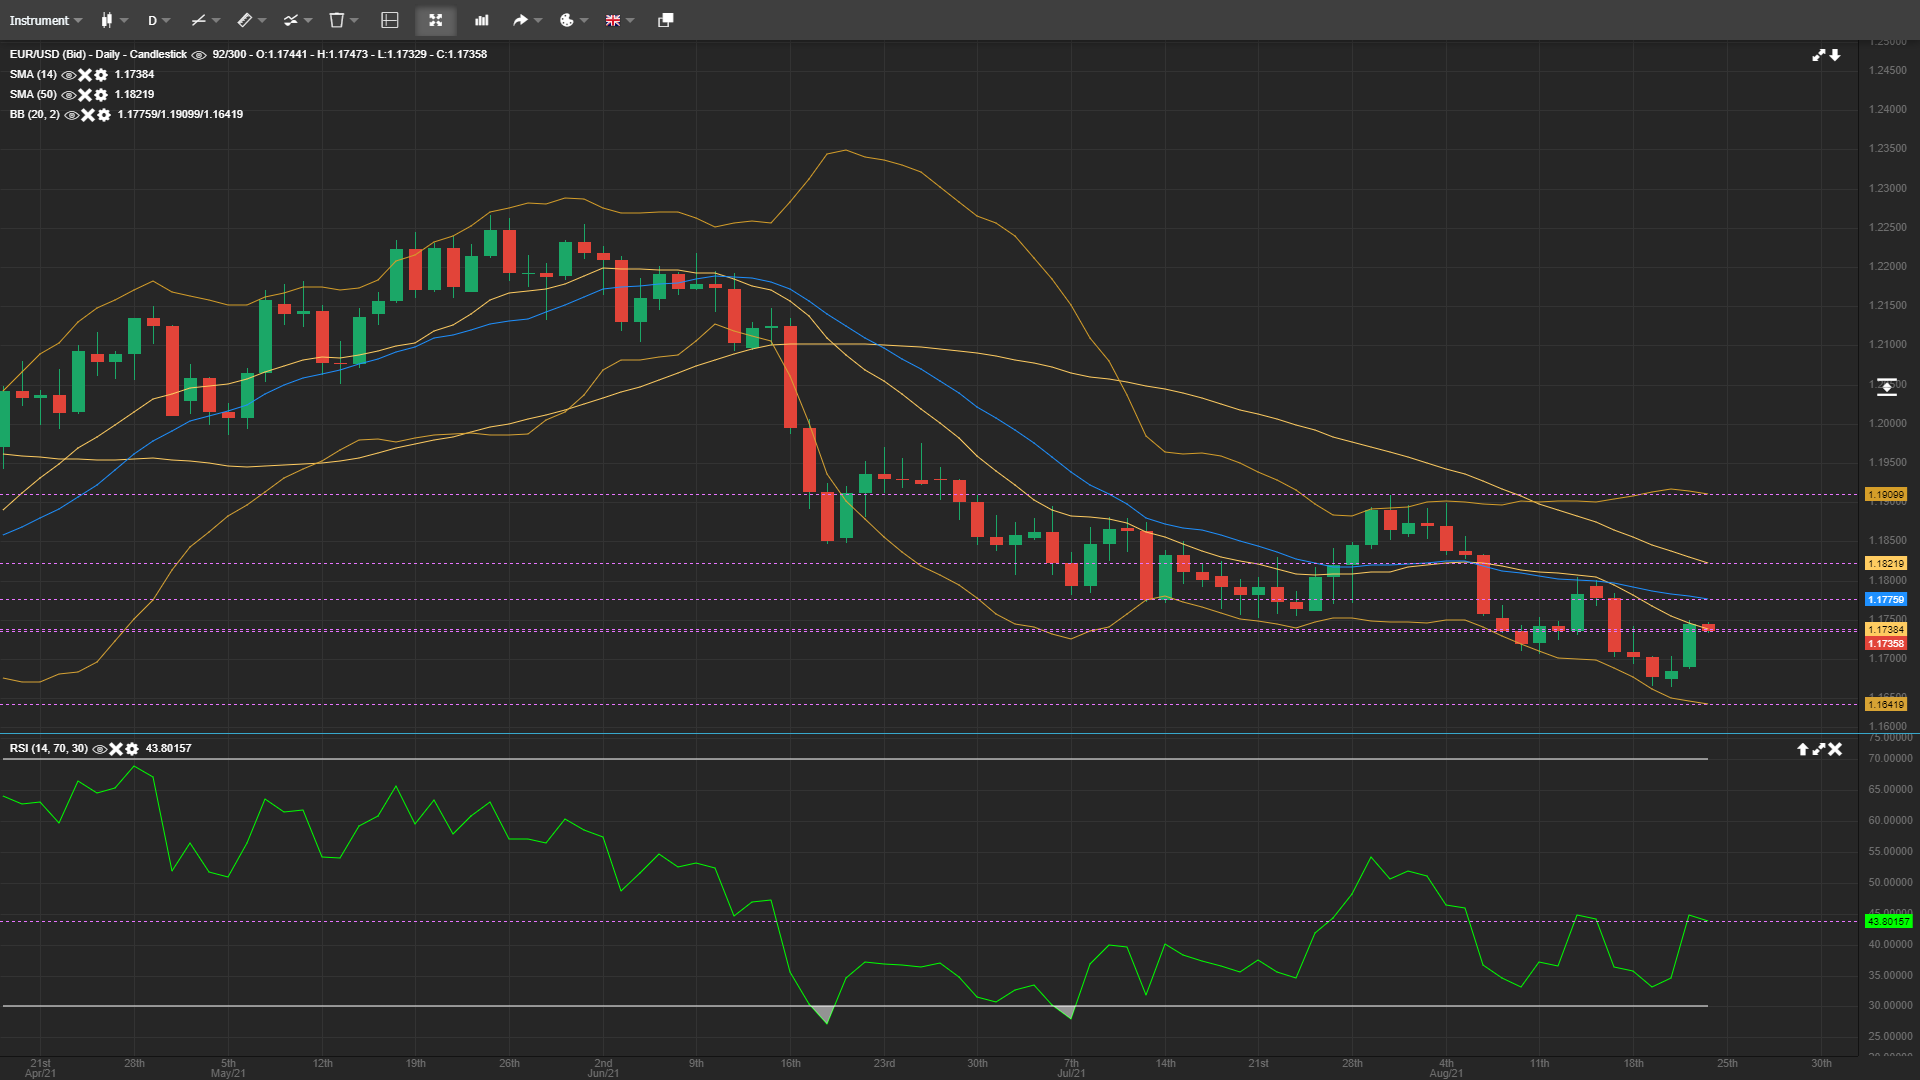Toggle the crosshair layout grid icon
The width and height of the screenshot is (1920, 1080).
(390, 20)
